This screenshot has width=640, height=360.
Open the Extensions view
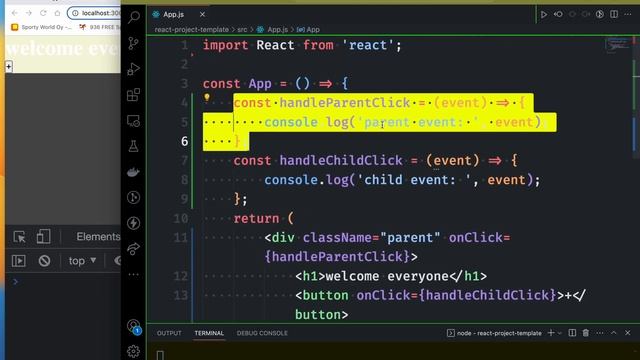[x=133, y=95]
